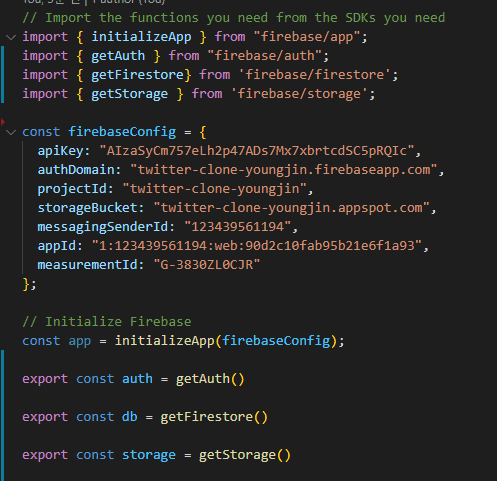Click the authDomain string value

click(284, 170)
